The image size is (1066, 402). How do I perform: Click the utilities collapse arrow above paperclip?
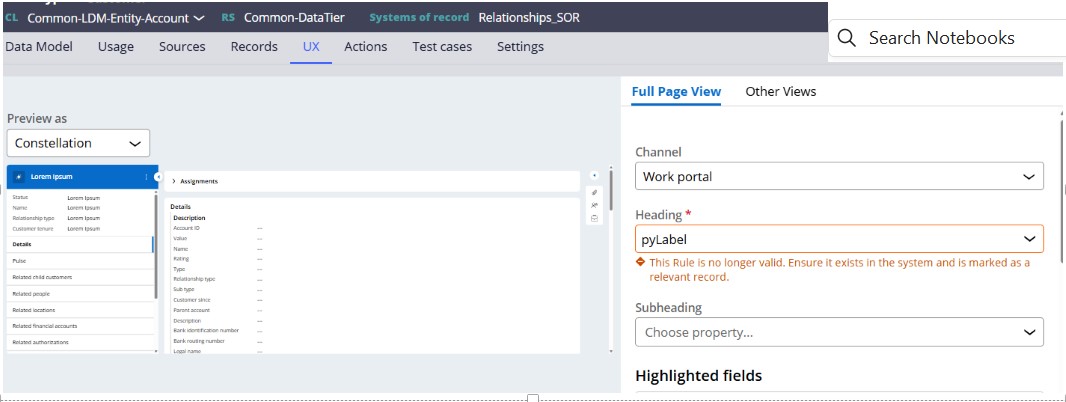pos(595,175)
